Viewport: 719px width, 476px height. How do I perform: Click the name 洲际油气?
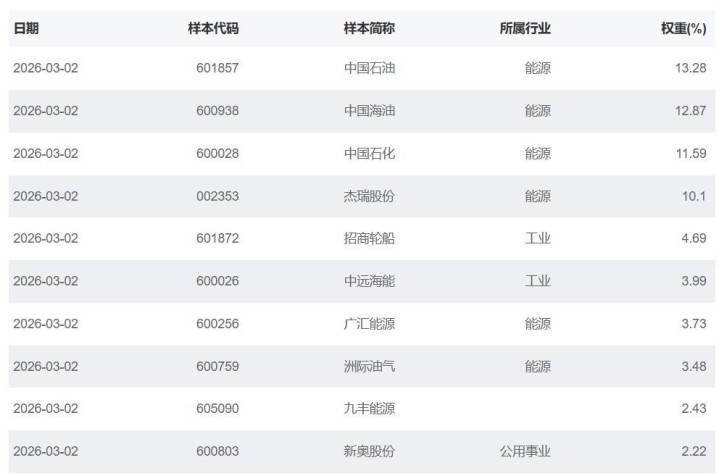[x=369, y=366]
